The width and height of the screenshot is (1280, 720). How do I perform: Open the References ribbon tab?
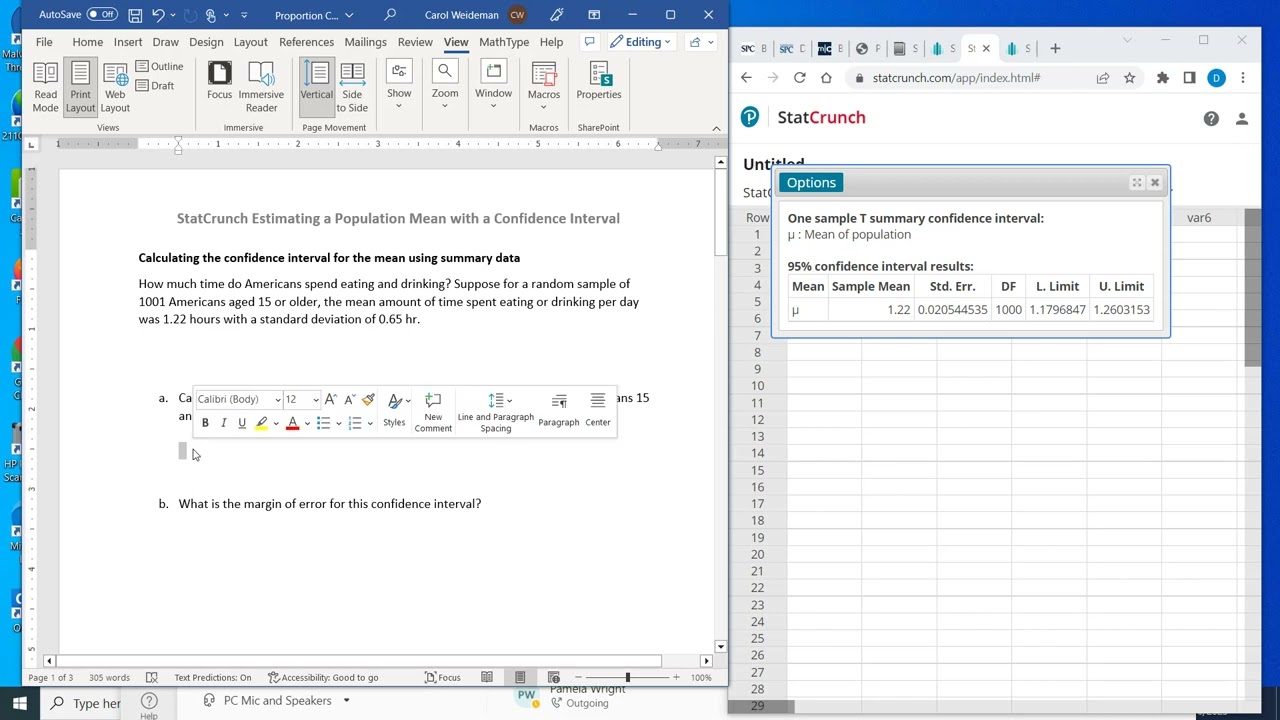[x=306, y=42]
